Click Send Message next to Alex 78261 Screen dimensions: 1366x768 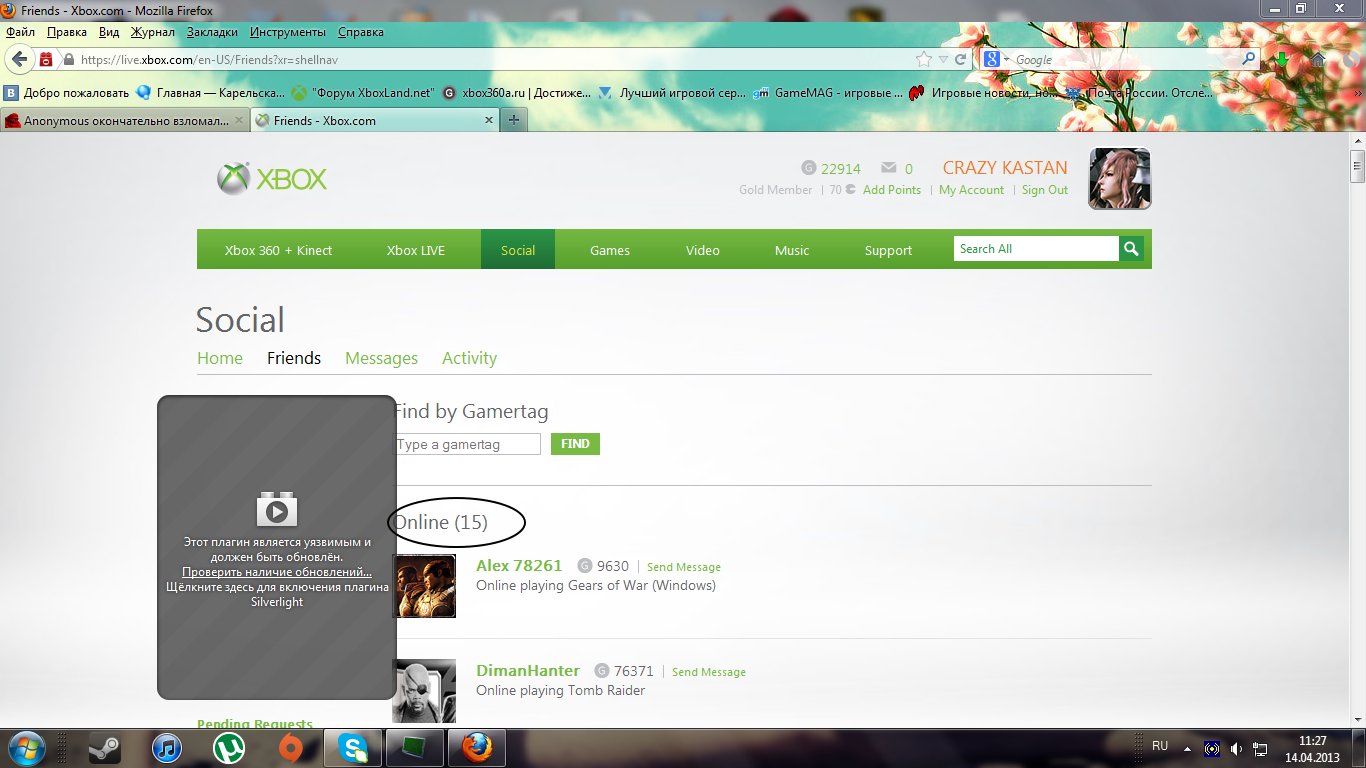683,567
